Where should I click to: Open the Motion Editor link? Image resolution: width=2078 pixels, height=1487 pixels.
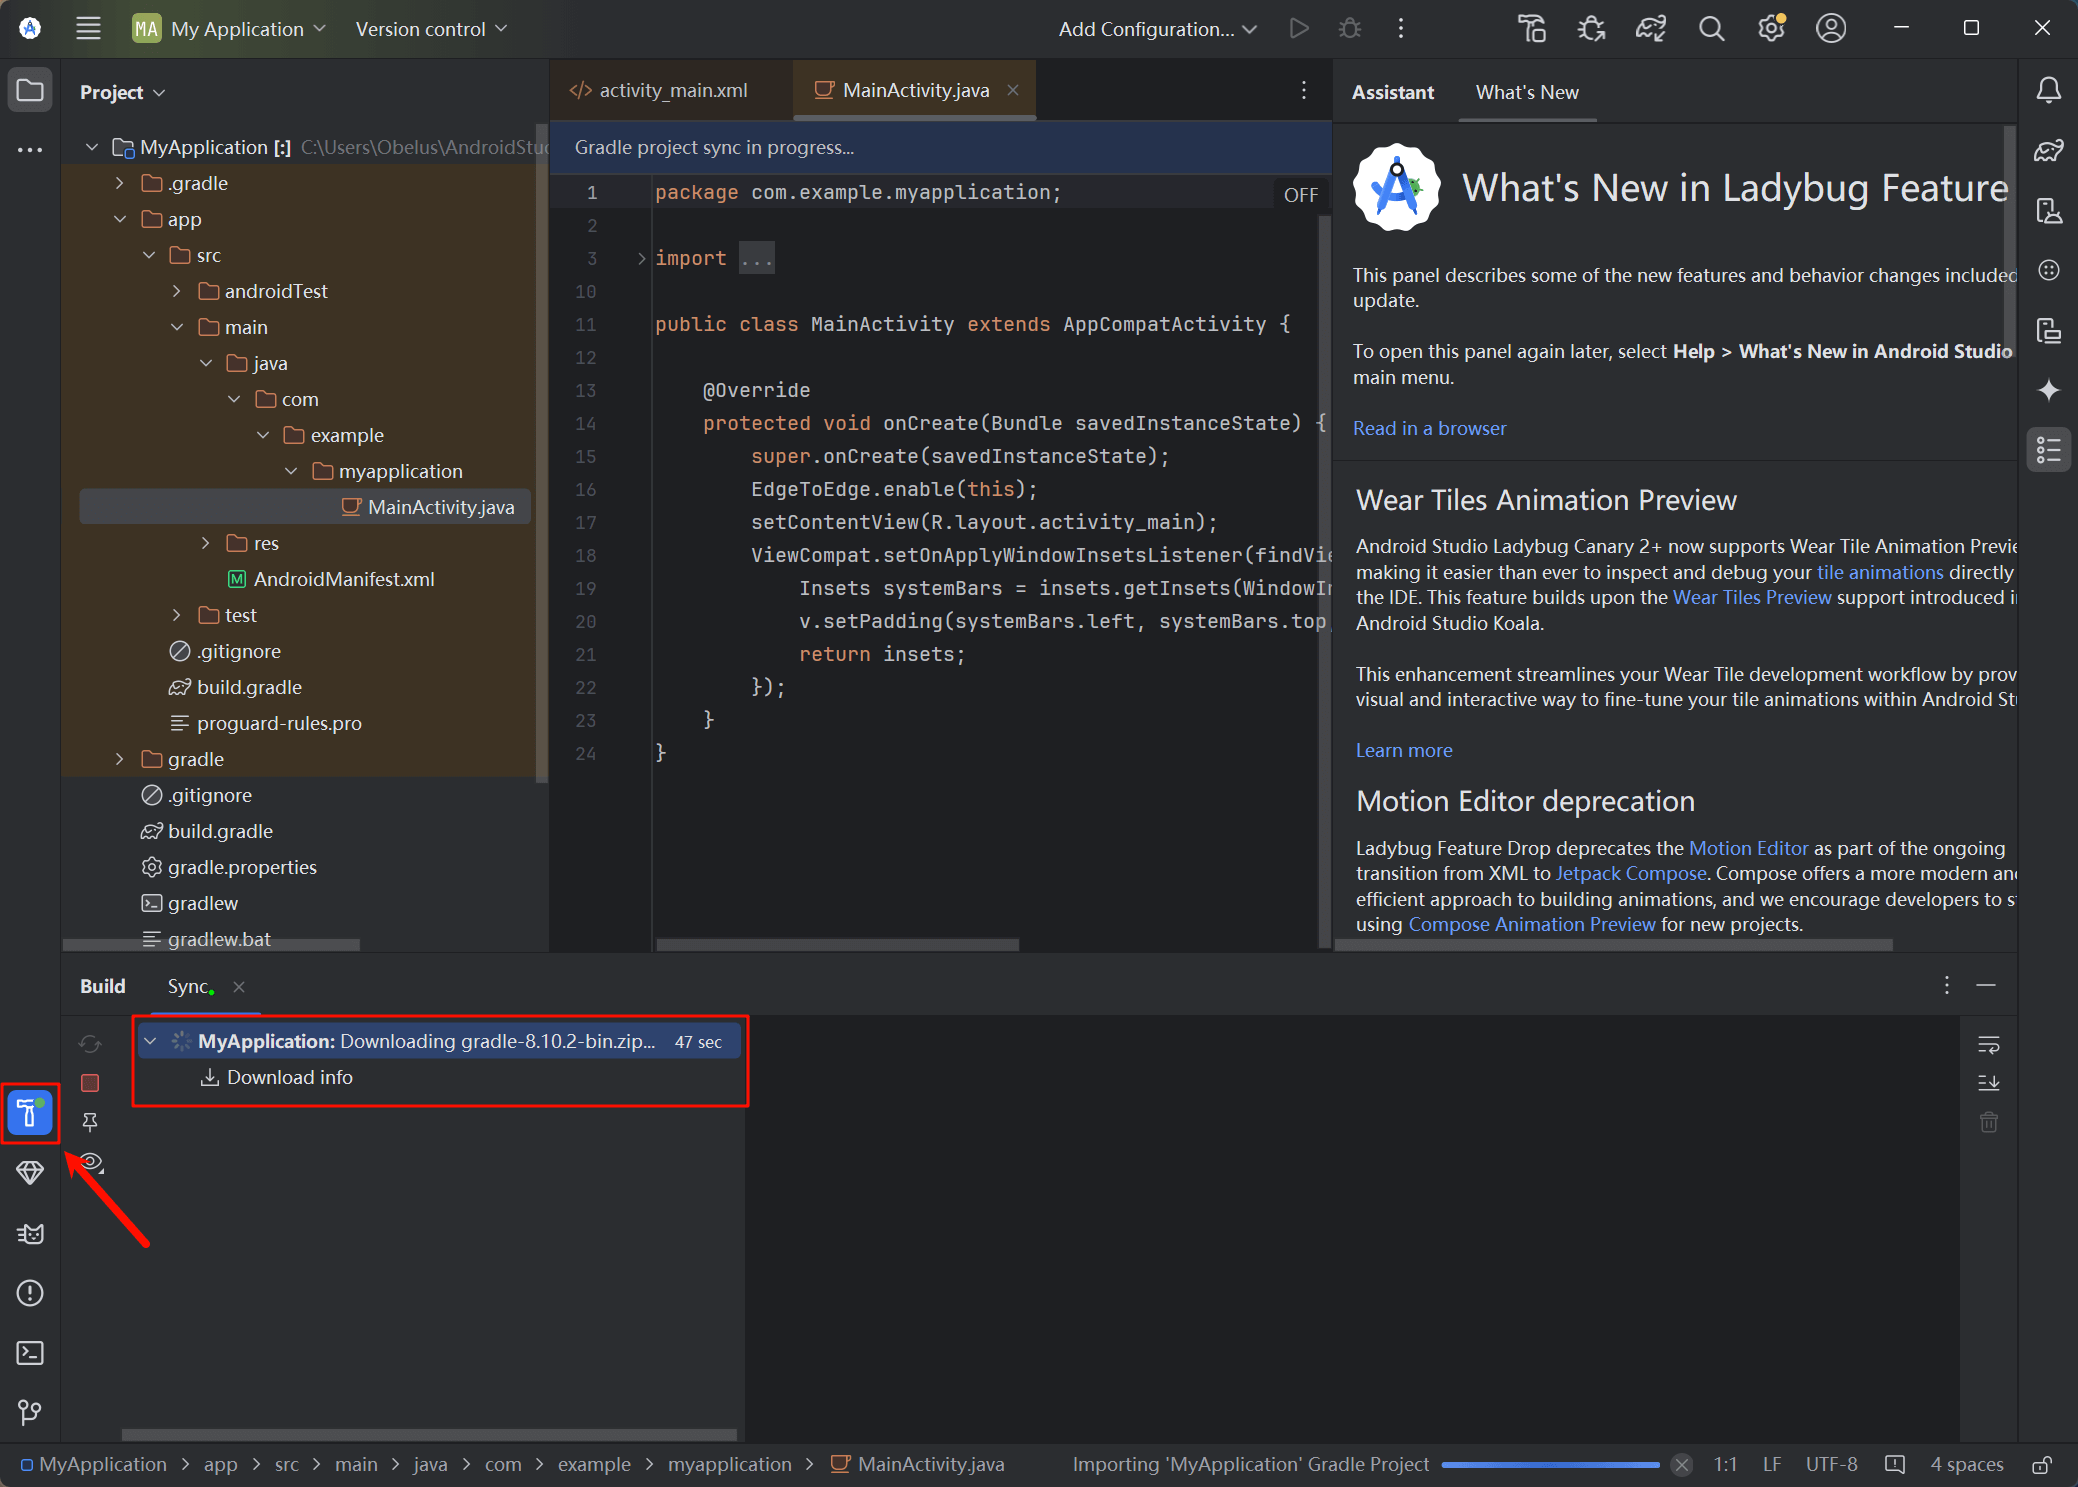(1748, 848)
